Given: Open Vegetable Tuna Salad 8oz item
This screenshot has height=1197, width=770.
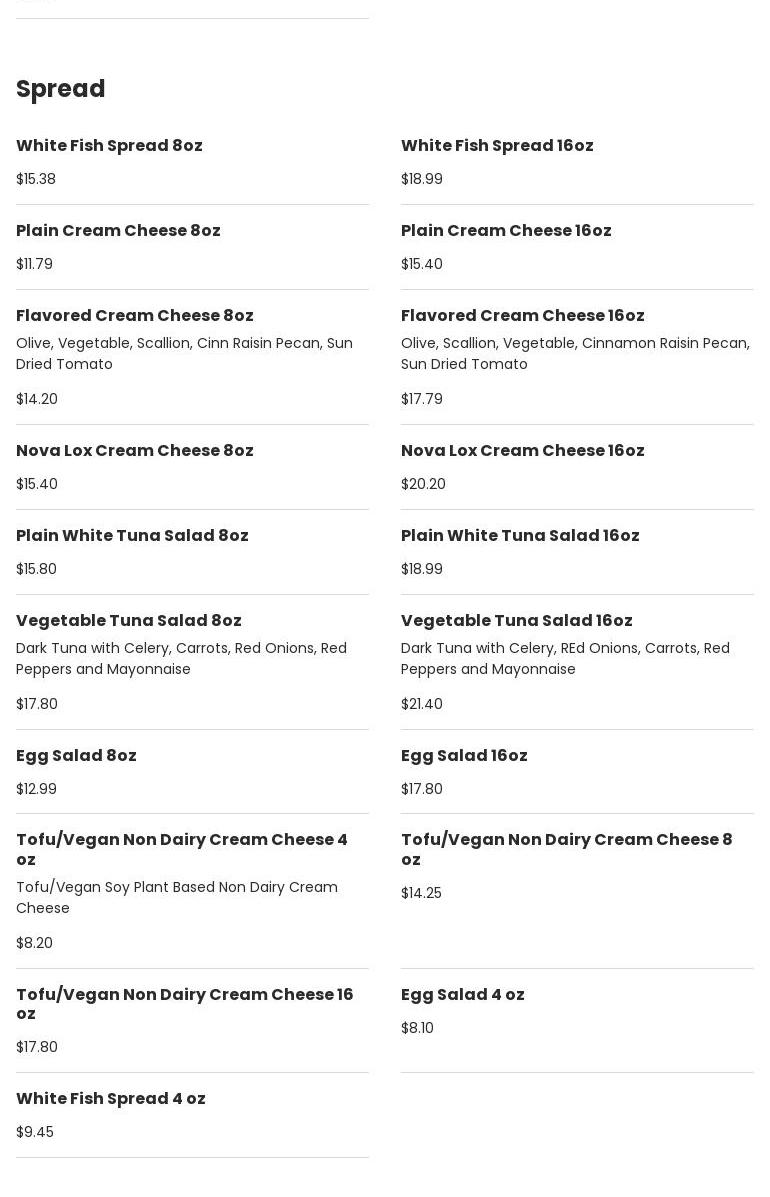Looking at the screenshot, I should (129, 621).
